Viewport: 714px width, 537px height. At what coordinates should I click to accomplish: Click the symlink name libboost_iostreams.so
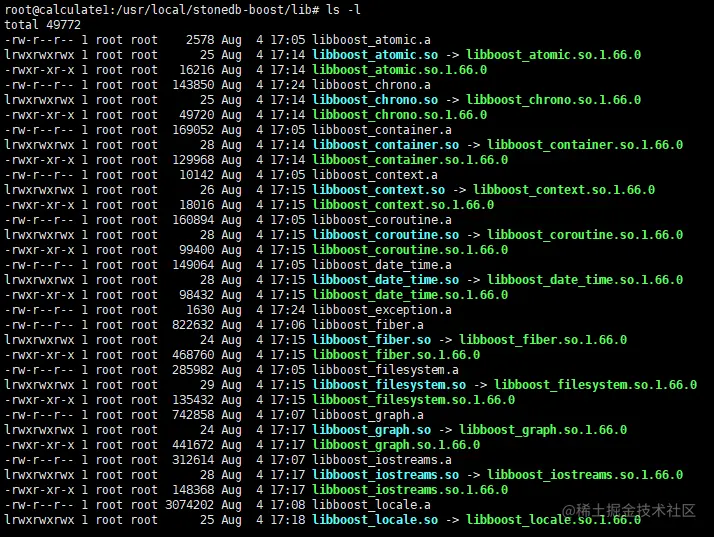click(x=385, y=476)
